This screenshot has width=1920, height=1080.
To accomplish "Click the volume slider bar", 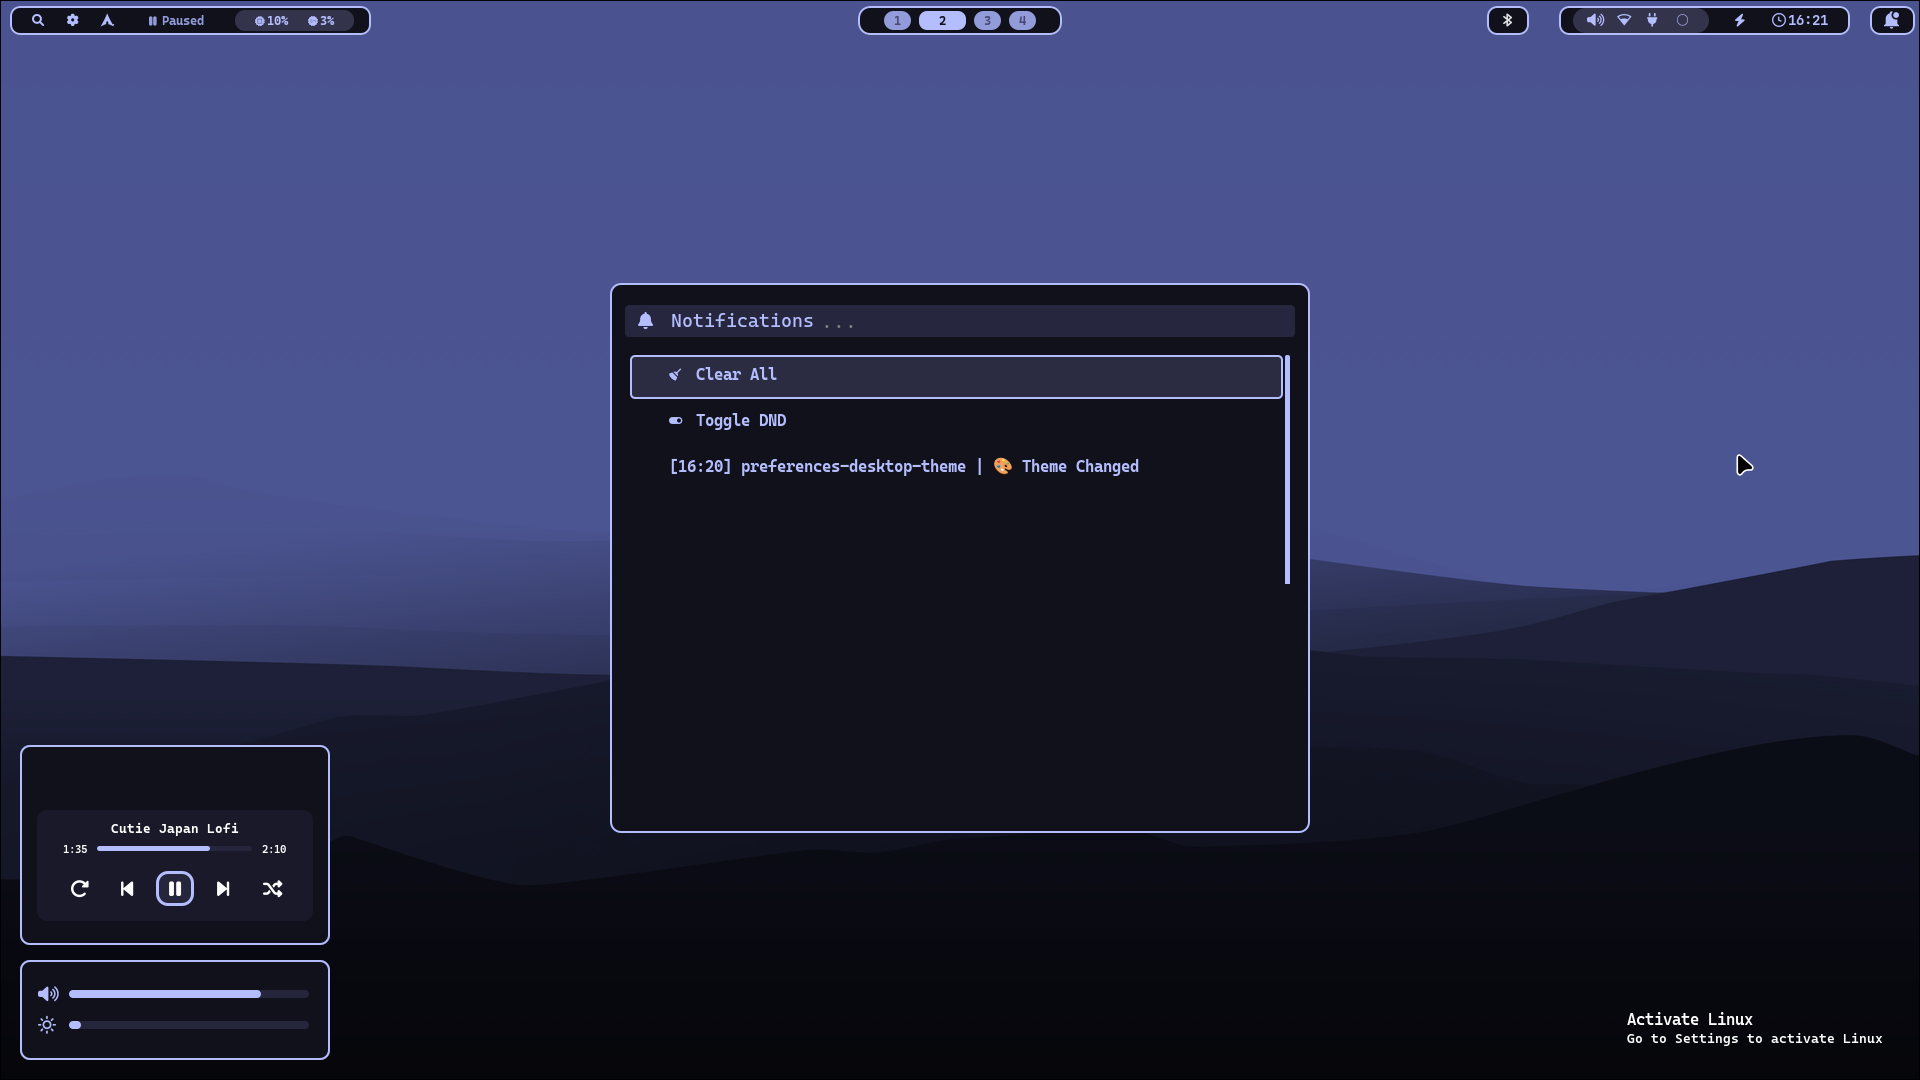I will (x=188, y=994).
